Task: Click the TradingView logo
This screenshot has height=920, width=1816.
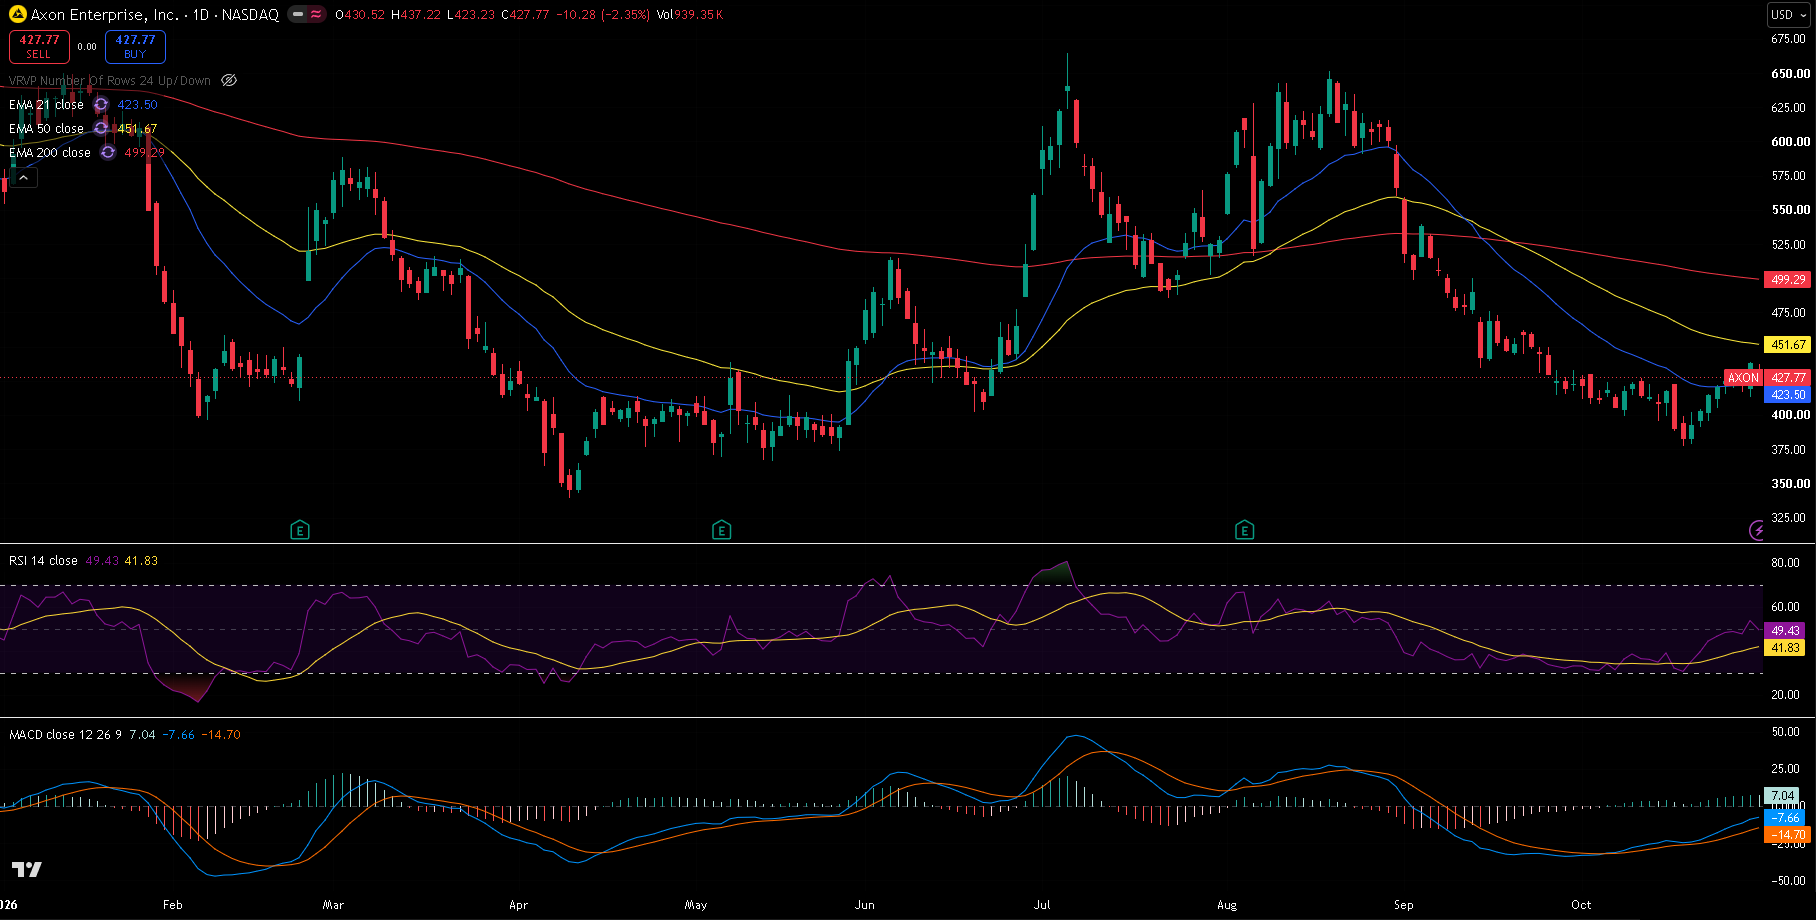Action: click(x=27, y=869)
